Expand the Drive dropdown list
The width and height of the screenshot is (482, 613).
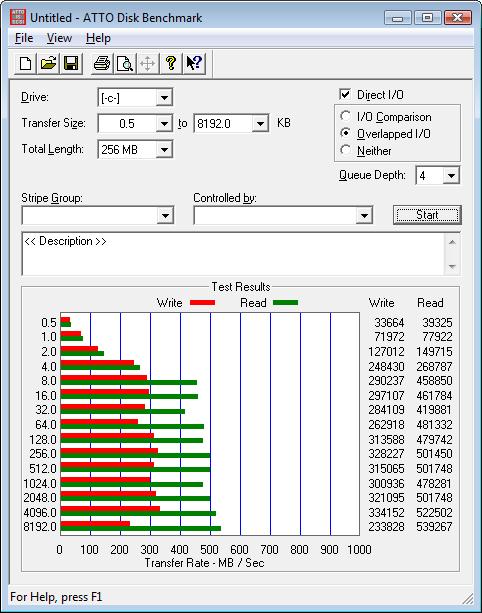[x=164, y=97]
